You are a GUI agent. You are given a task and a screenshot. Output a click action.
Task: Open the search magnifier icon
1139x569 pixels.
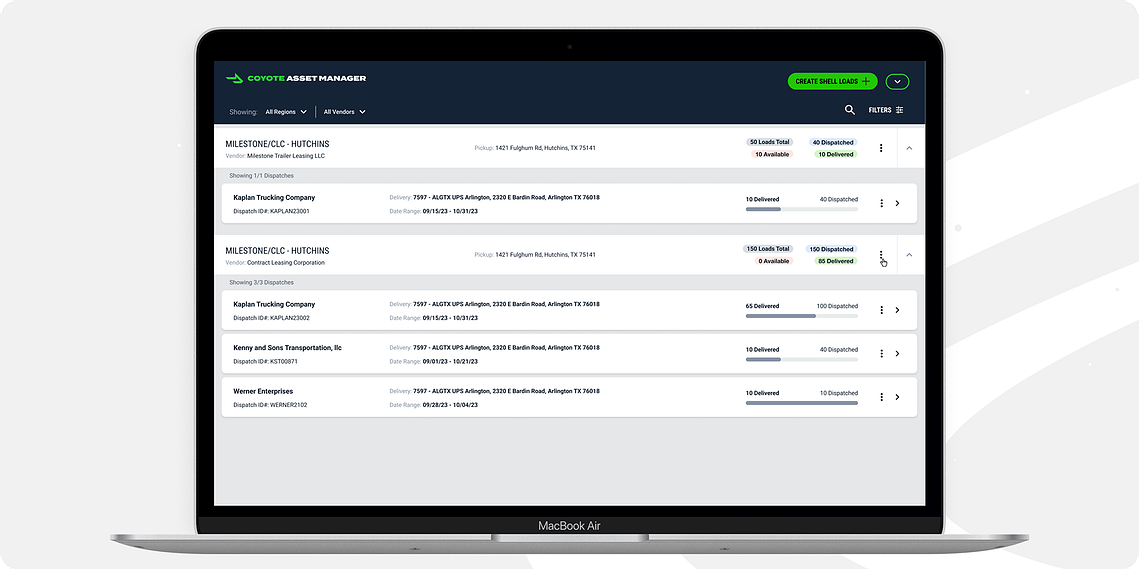click(849, 110)
